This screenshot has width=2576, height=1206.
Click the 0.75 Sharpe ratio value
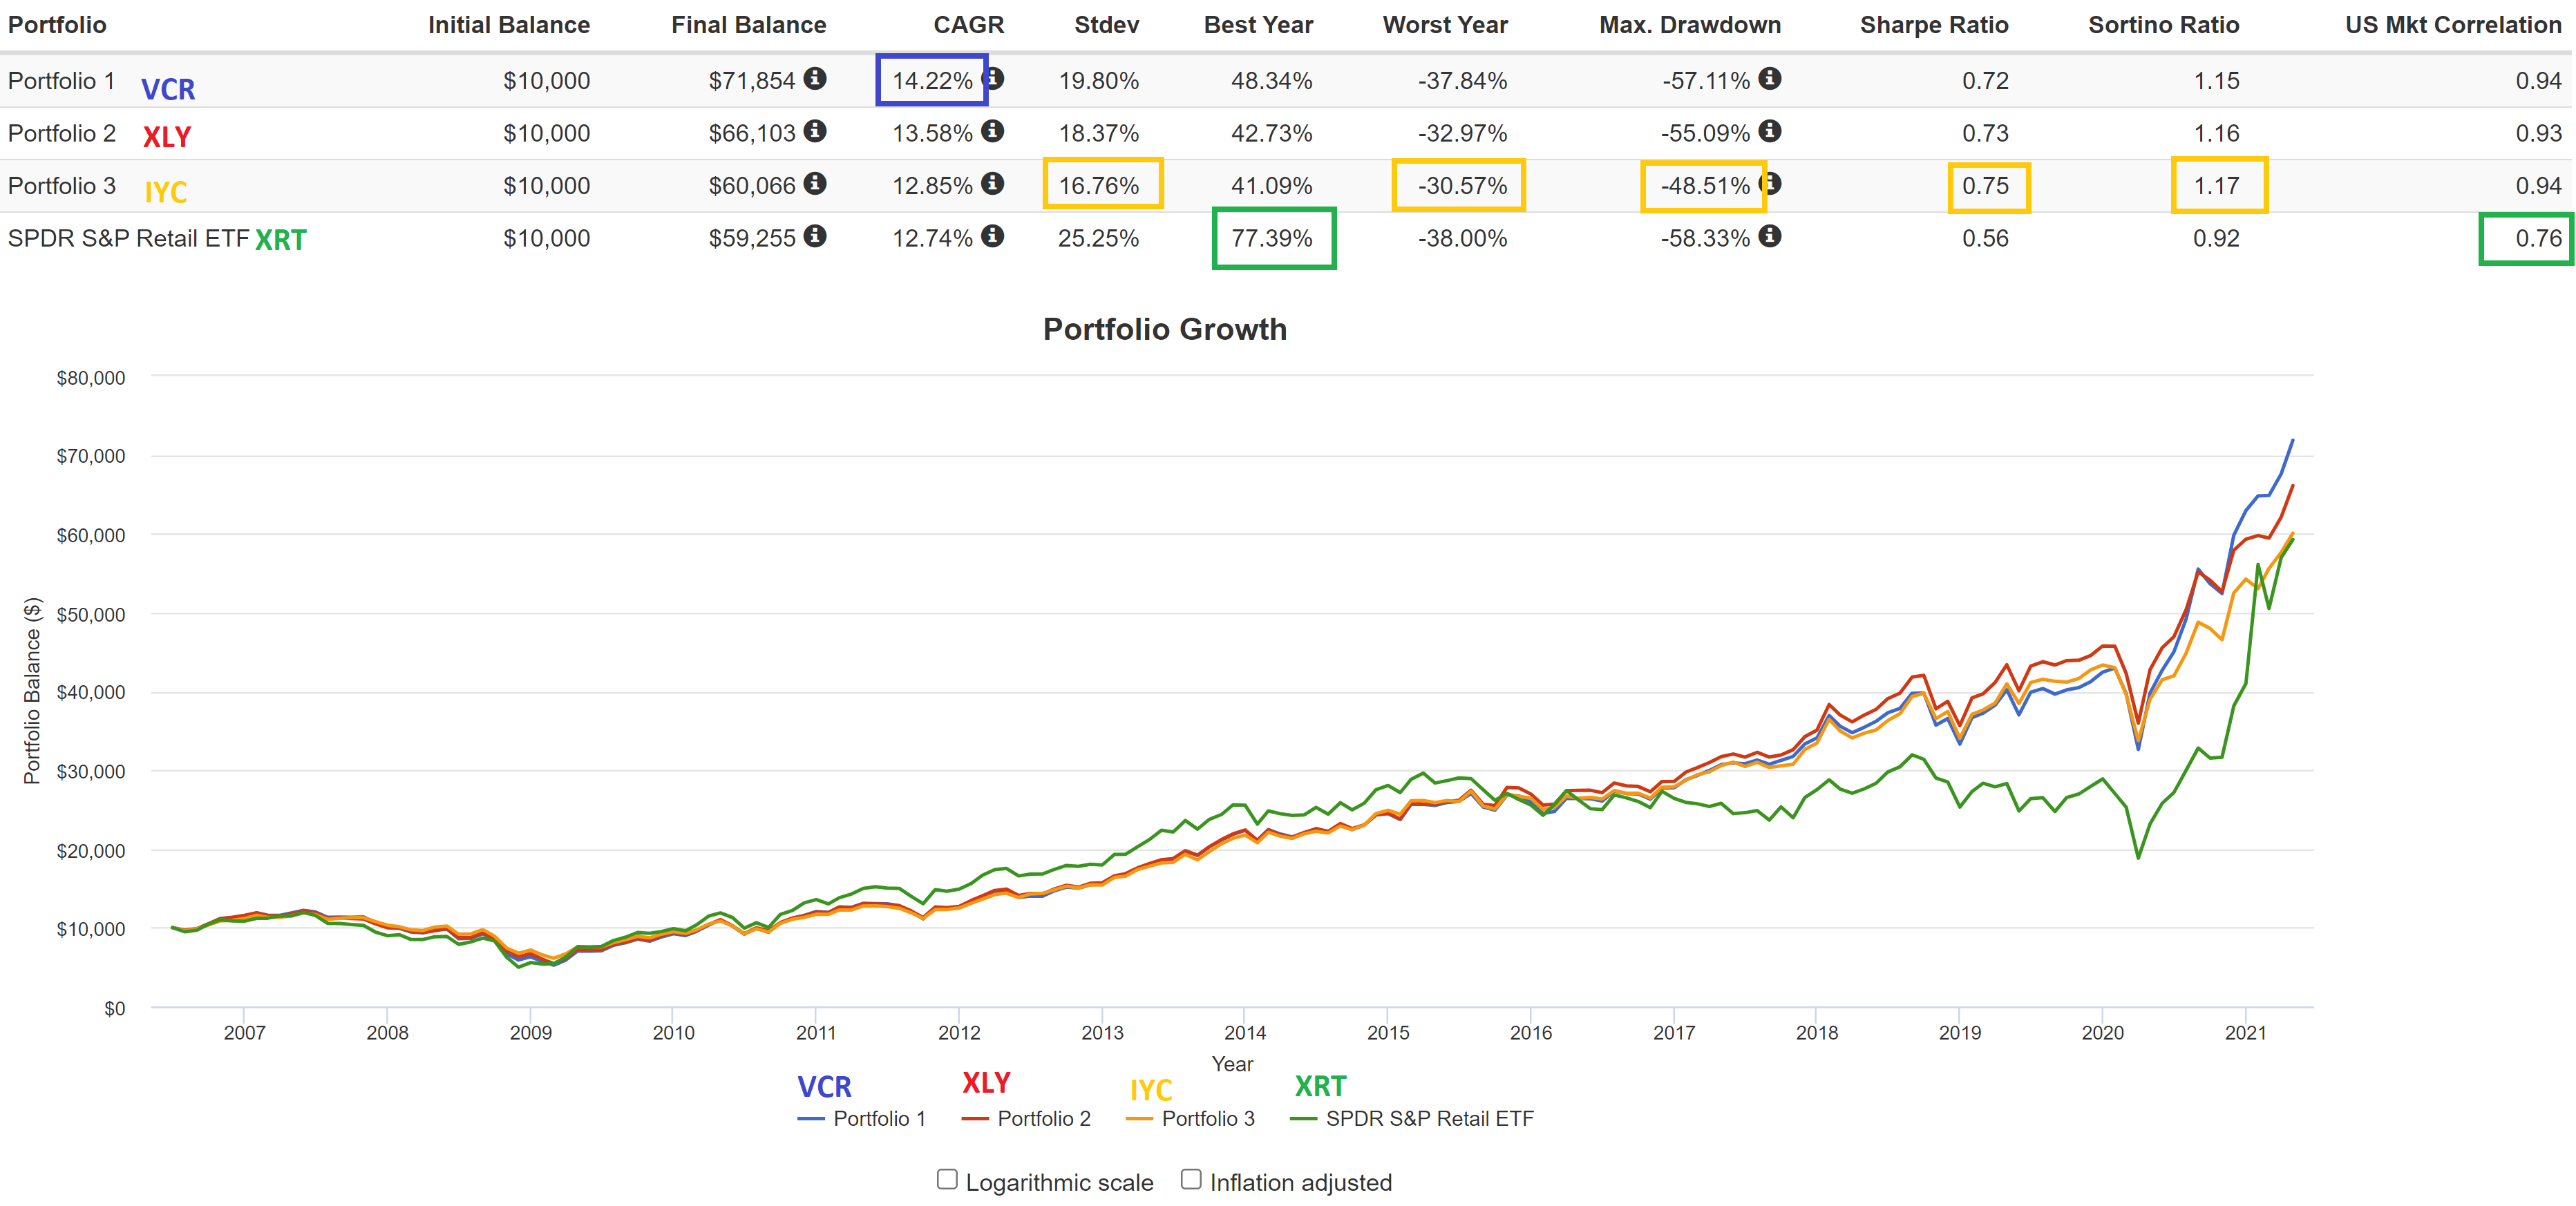coord(1985,186)
